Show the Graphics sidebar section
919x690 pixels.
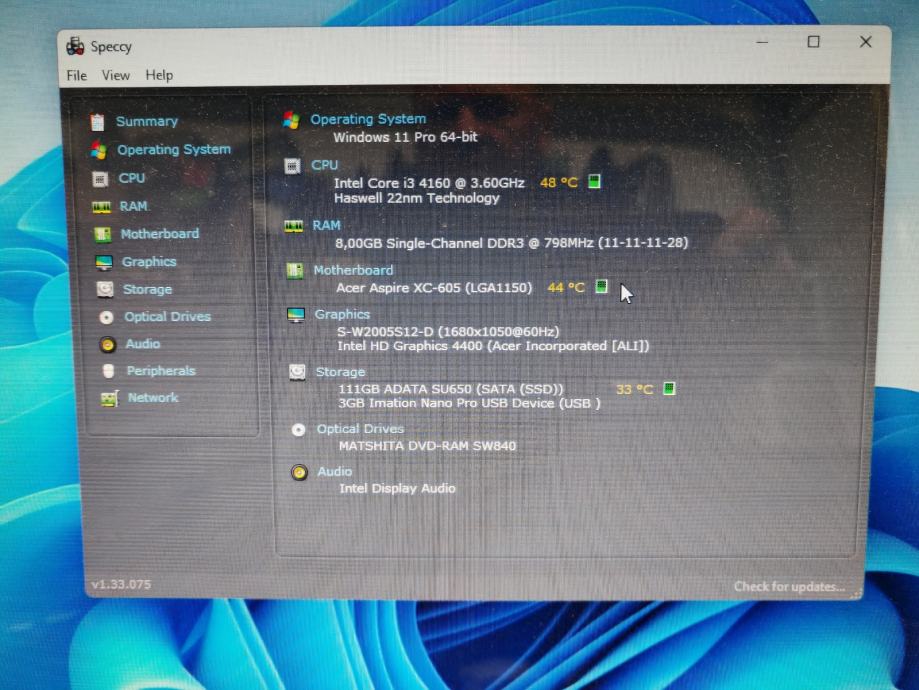[149, 261]
